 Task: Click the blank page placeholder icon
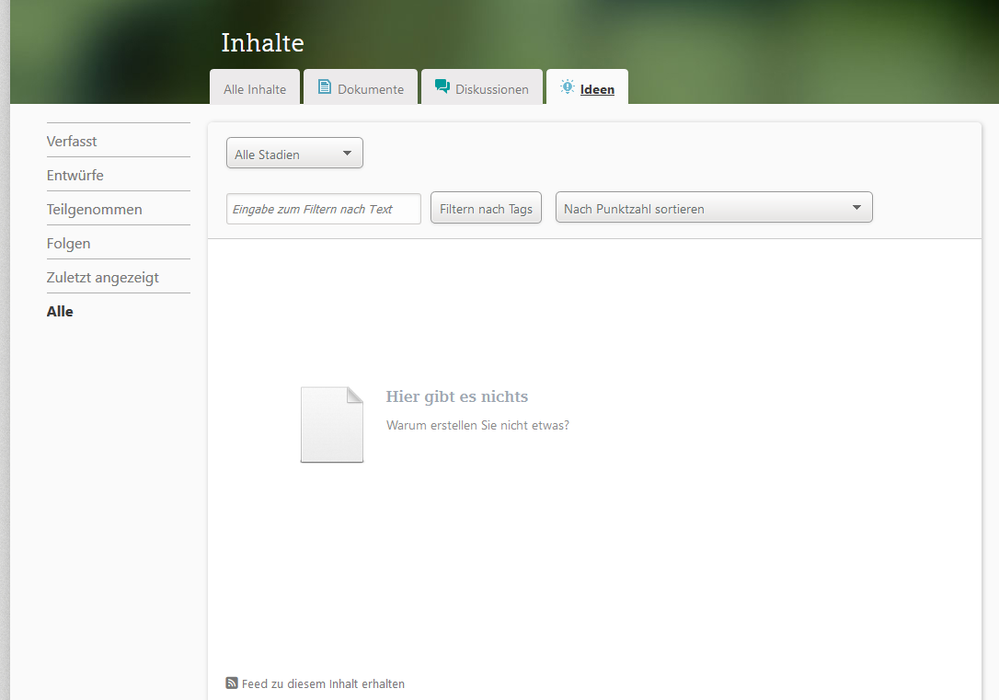(x=332, y=424)
